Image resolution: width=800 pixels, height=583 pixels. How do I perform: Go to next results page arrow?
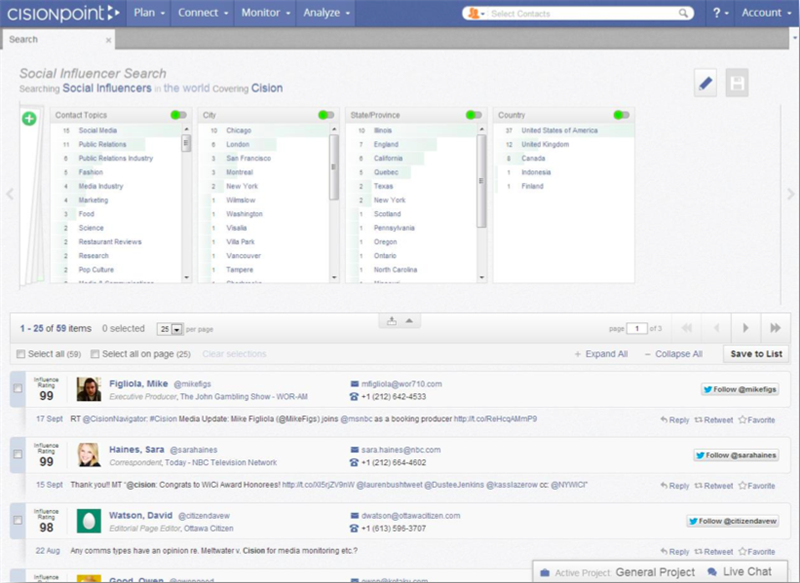(745, 328)
